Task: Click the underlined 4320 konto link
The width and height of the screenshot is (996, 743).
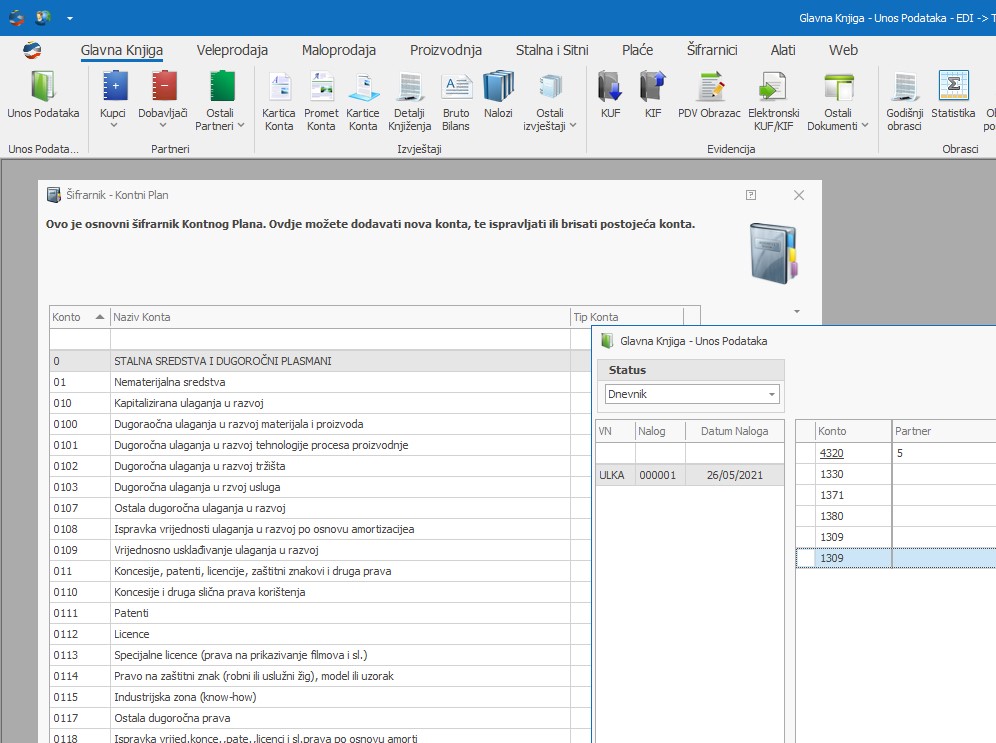Action: [x=831, y=453]
